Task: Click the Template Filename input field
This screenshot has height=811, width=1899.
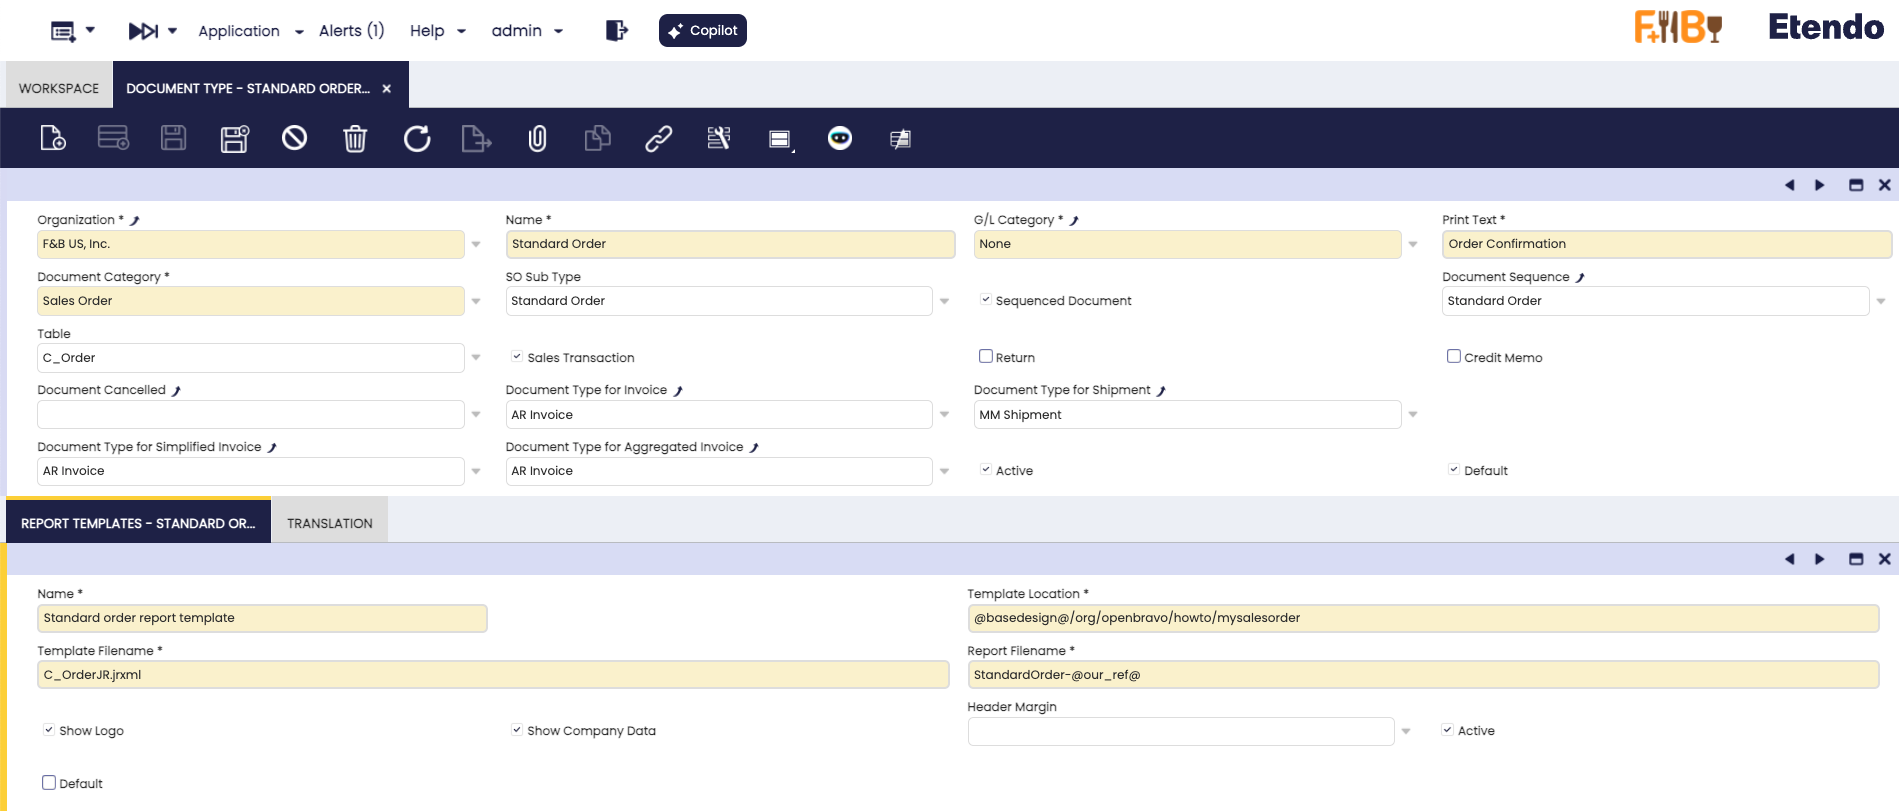Action: pos(492,675)
